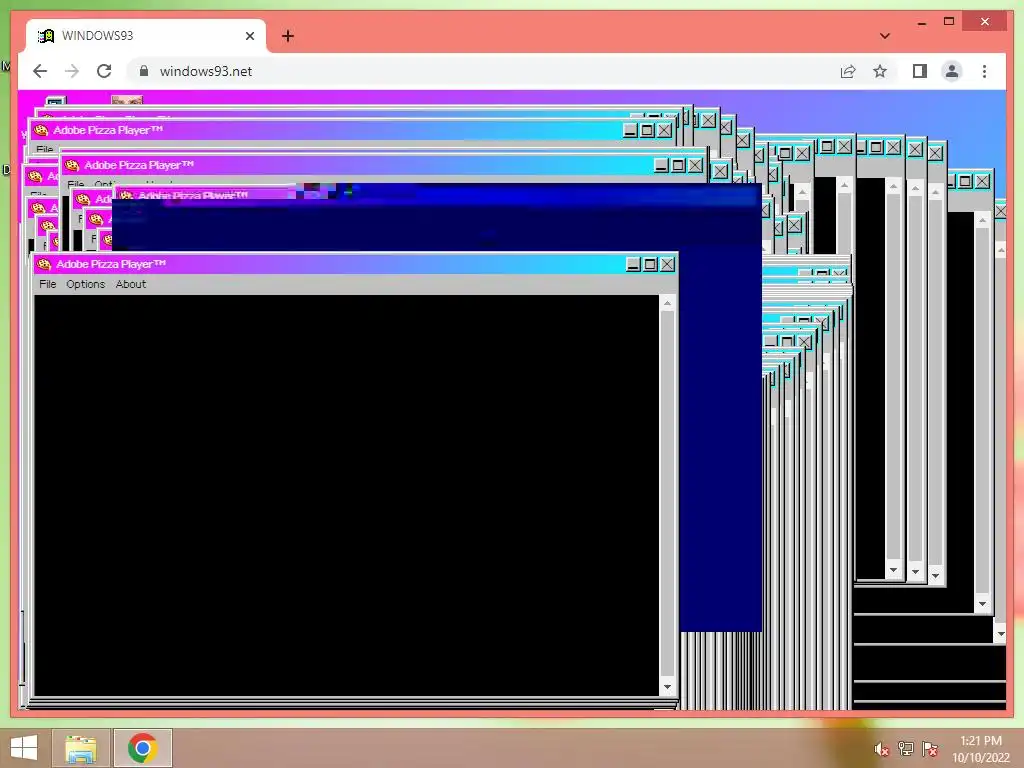
Task: Open File Explorer from taskbar
Action: (81, 748)
